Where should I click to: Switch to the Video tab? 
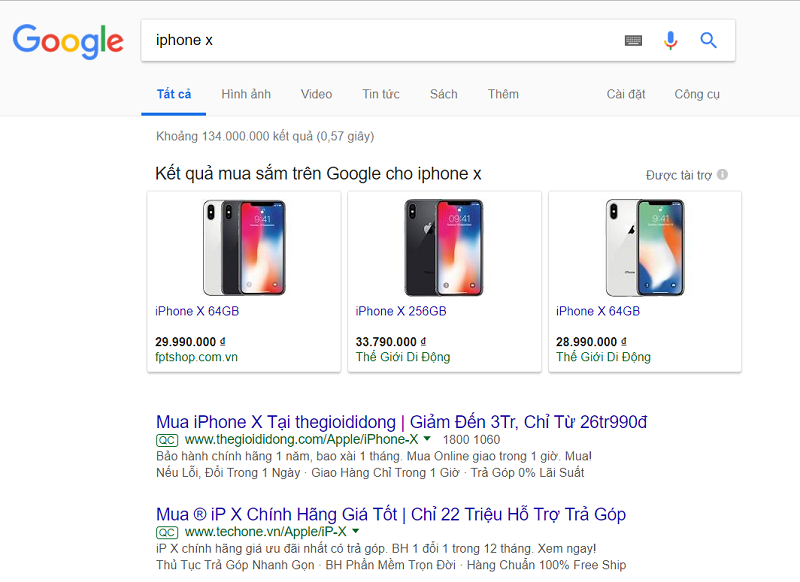[316, 94]
